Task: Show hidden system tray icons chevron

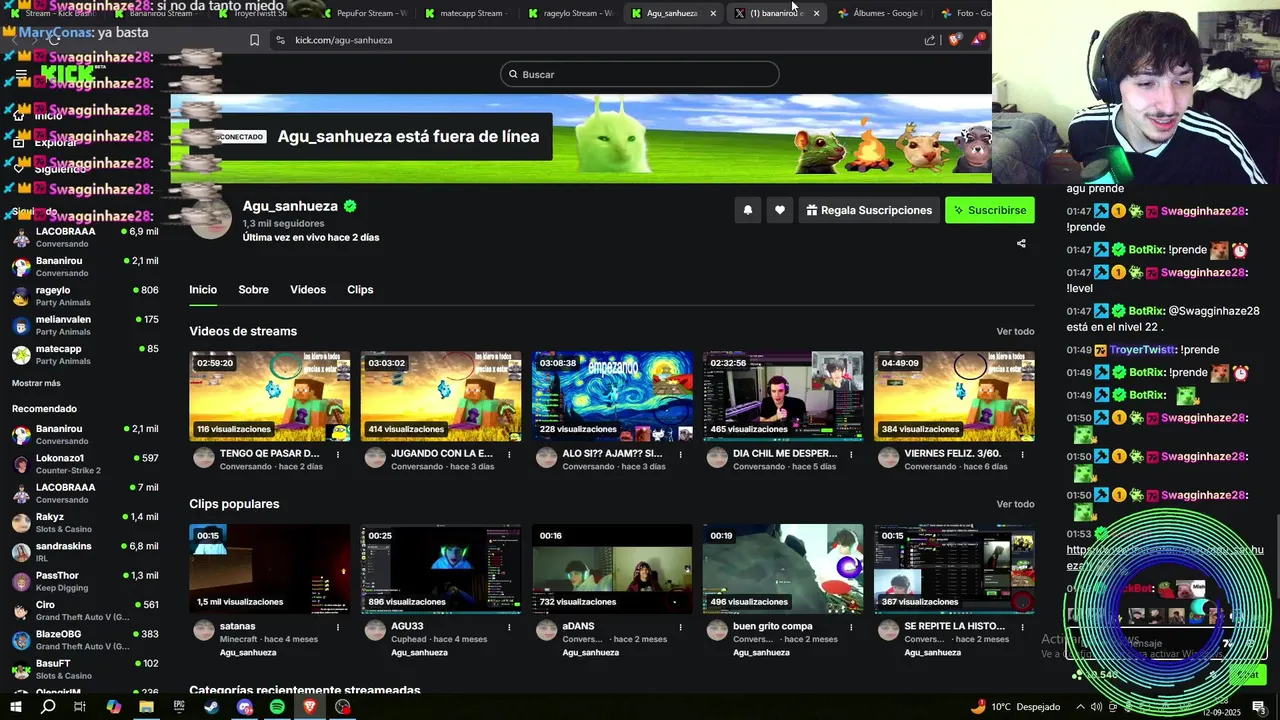Action: [x=1079, y=707]
